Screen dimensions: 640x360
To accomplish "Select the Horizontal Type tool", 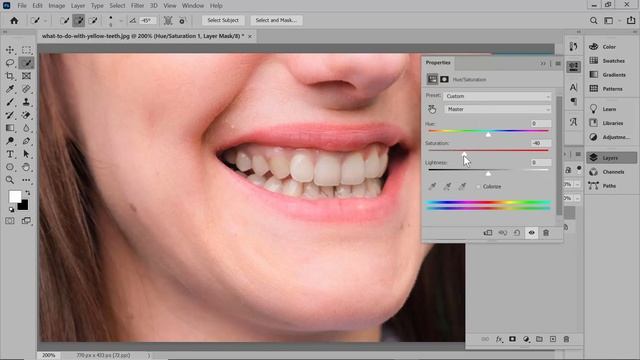I will (10, 154).
